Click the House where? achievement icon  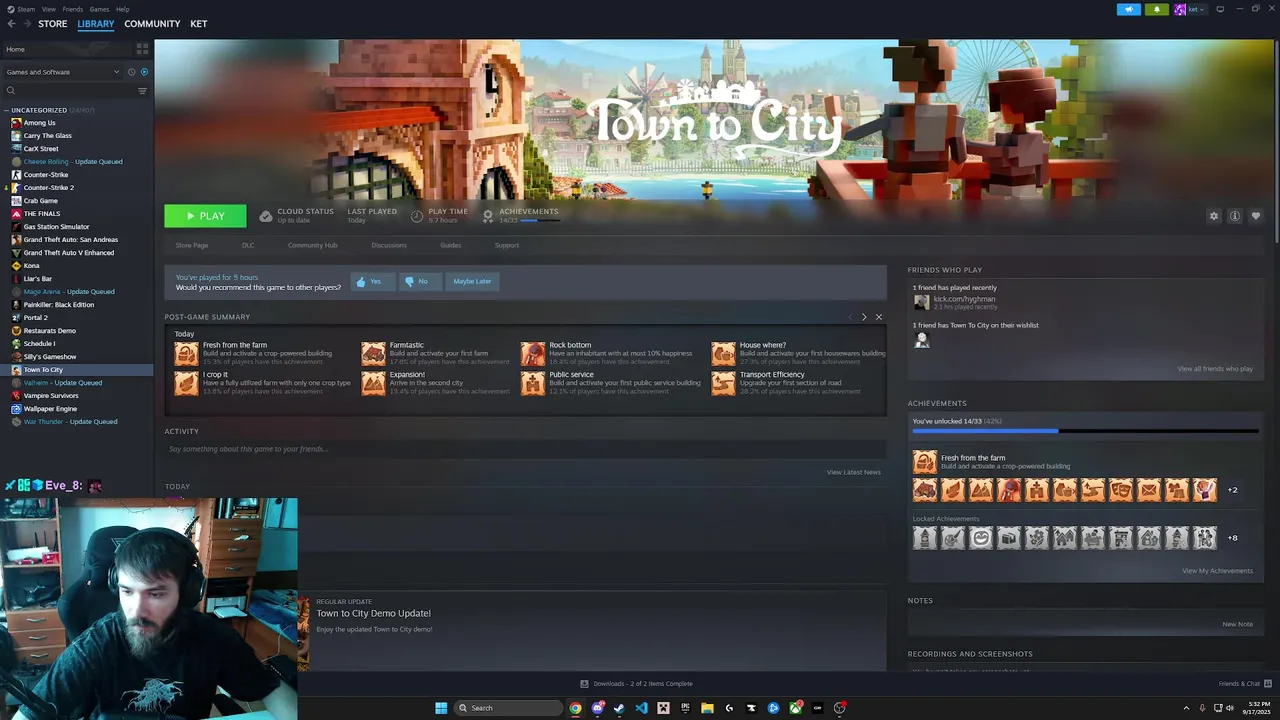click(723, 353)
